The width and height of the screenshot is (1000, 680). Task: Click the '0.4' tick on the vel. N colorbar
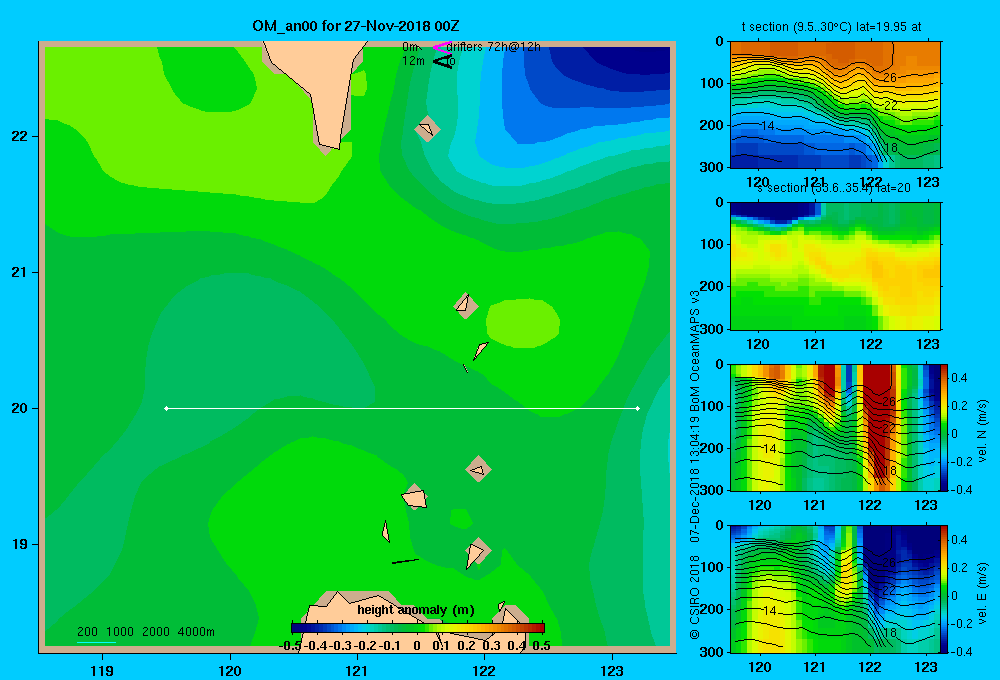tap(959, 378)
